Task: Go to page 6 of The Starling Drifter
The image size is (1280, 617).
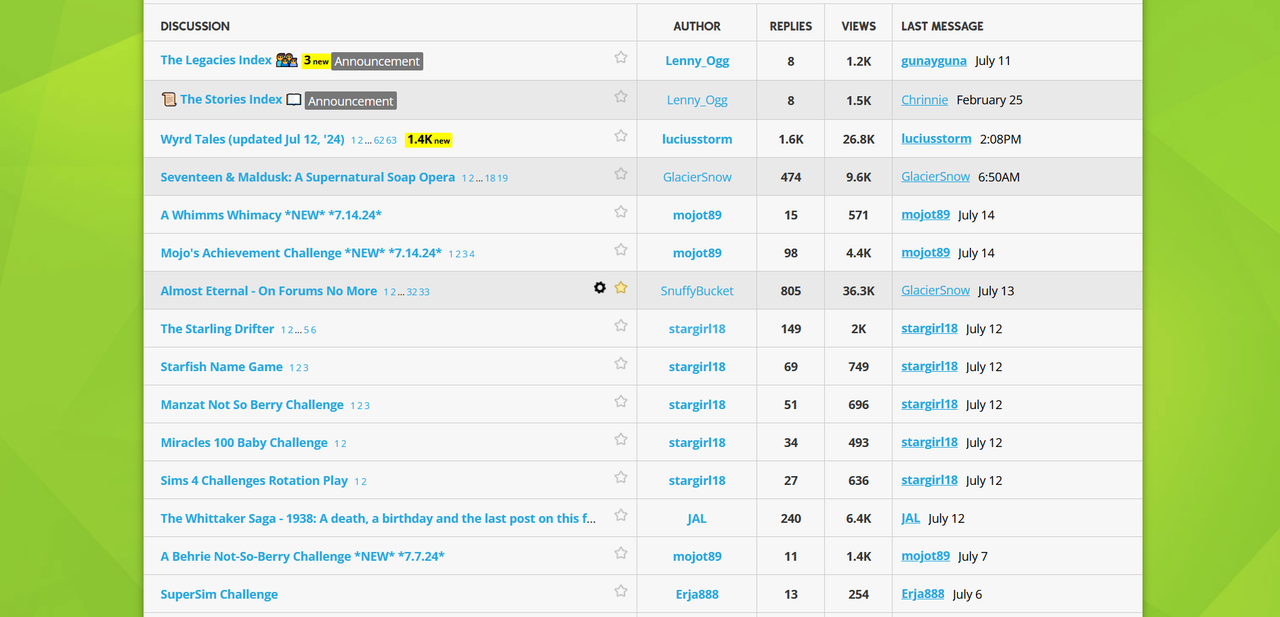Action: (x=313, y=331)
